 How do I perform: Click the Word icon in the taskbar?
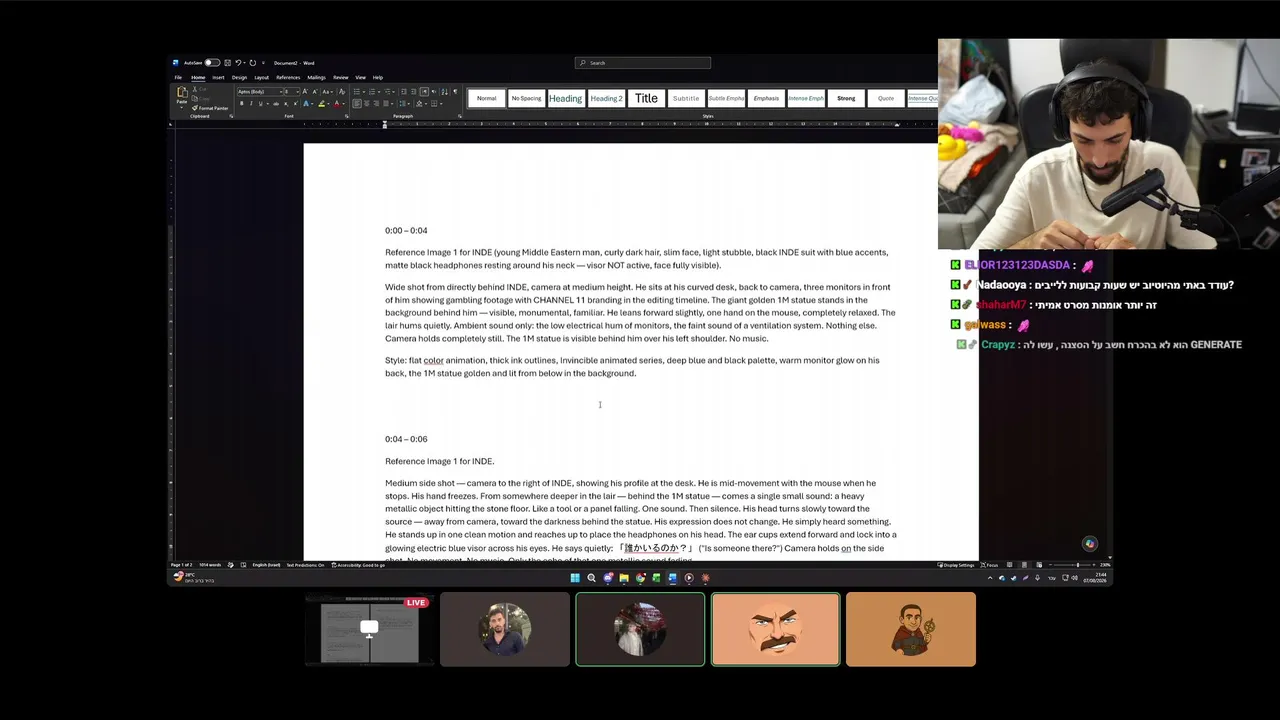tap(672, 578)
